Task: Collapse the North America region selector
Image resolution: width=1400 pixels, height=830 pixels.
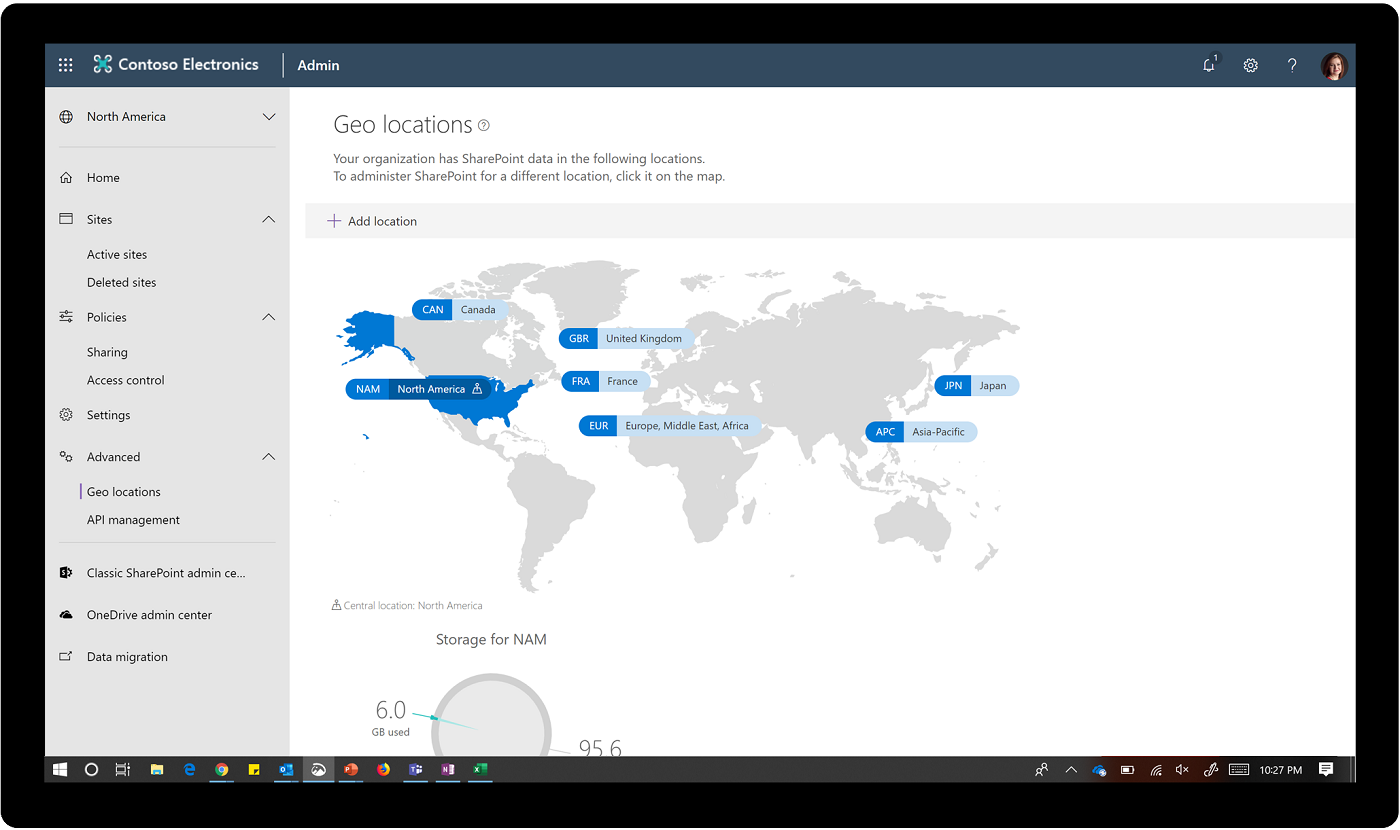Action: tap(268, 116)
